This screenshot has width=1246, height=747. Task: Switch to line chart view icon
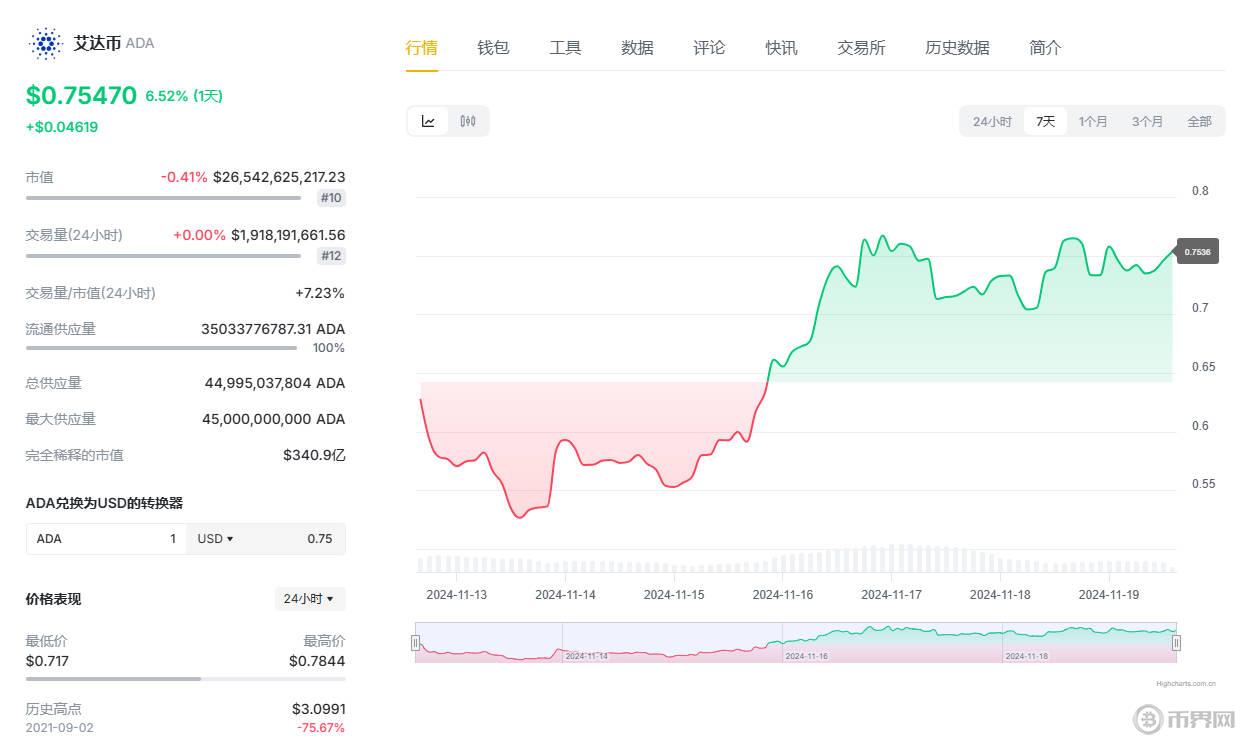pyautogui.click(x=428, y=121)
